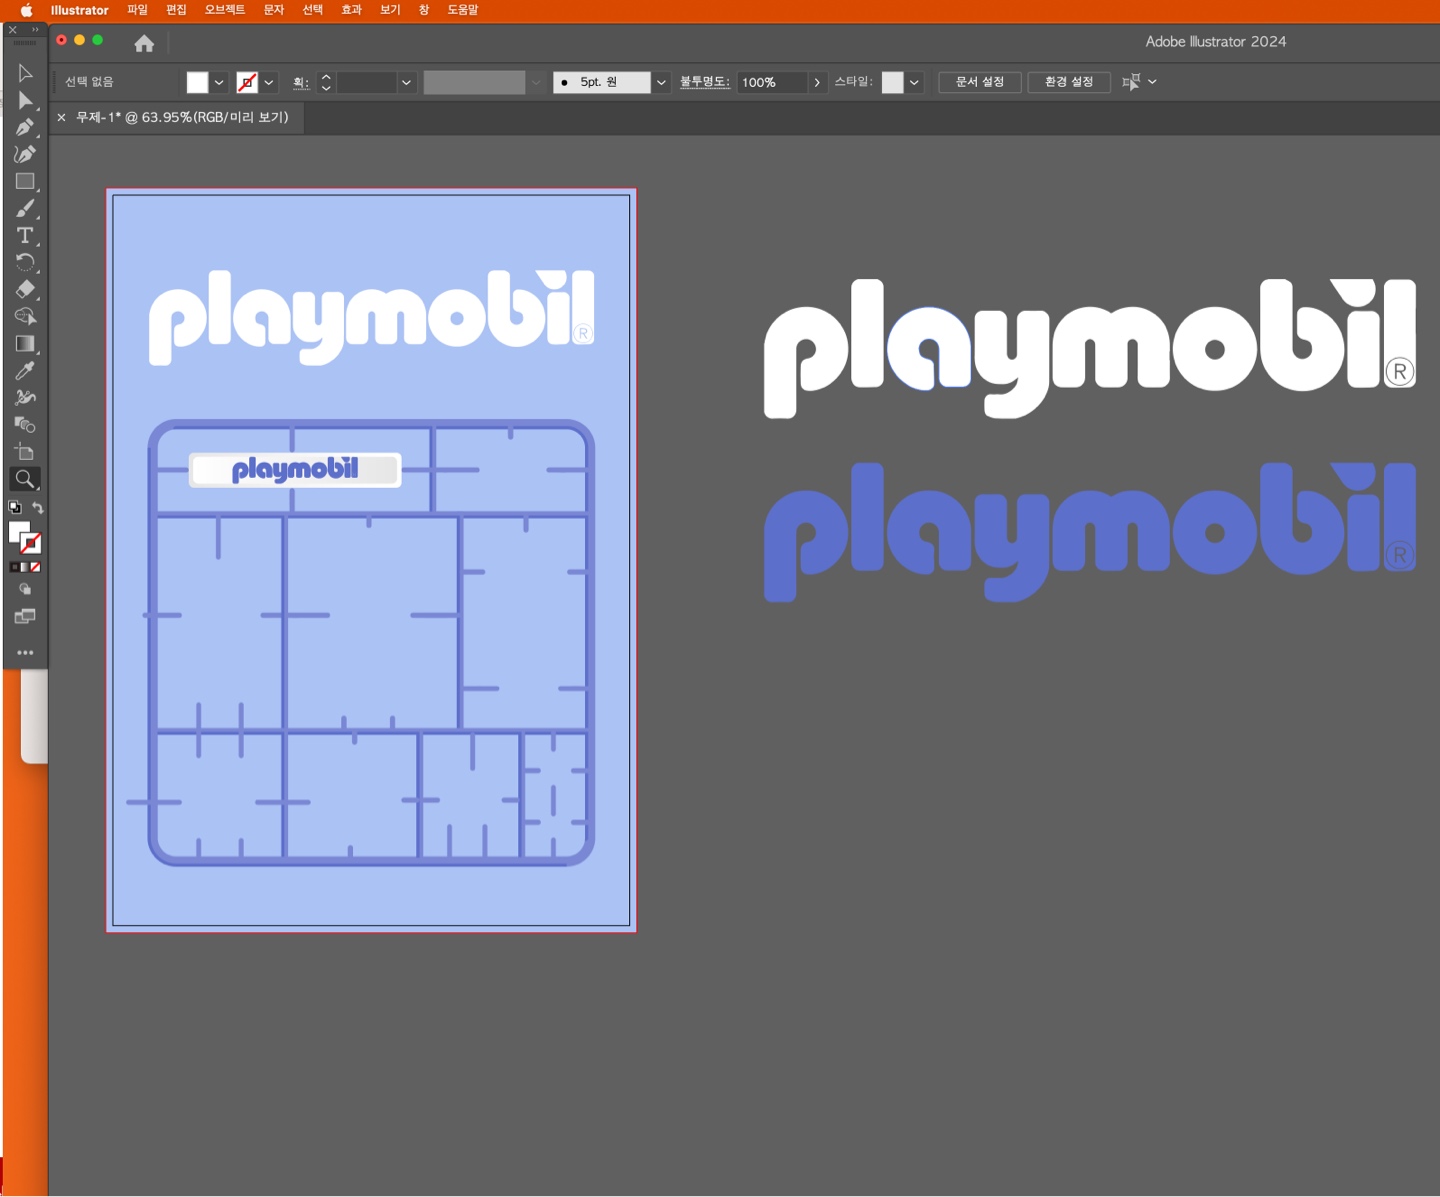Screen dimensions: 1440x1197
Task: Swap fill and stroke colors
Action: 38,508
